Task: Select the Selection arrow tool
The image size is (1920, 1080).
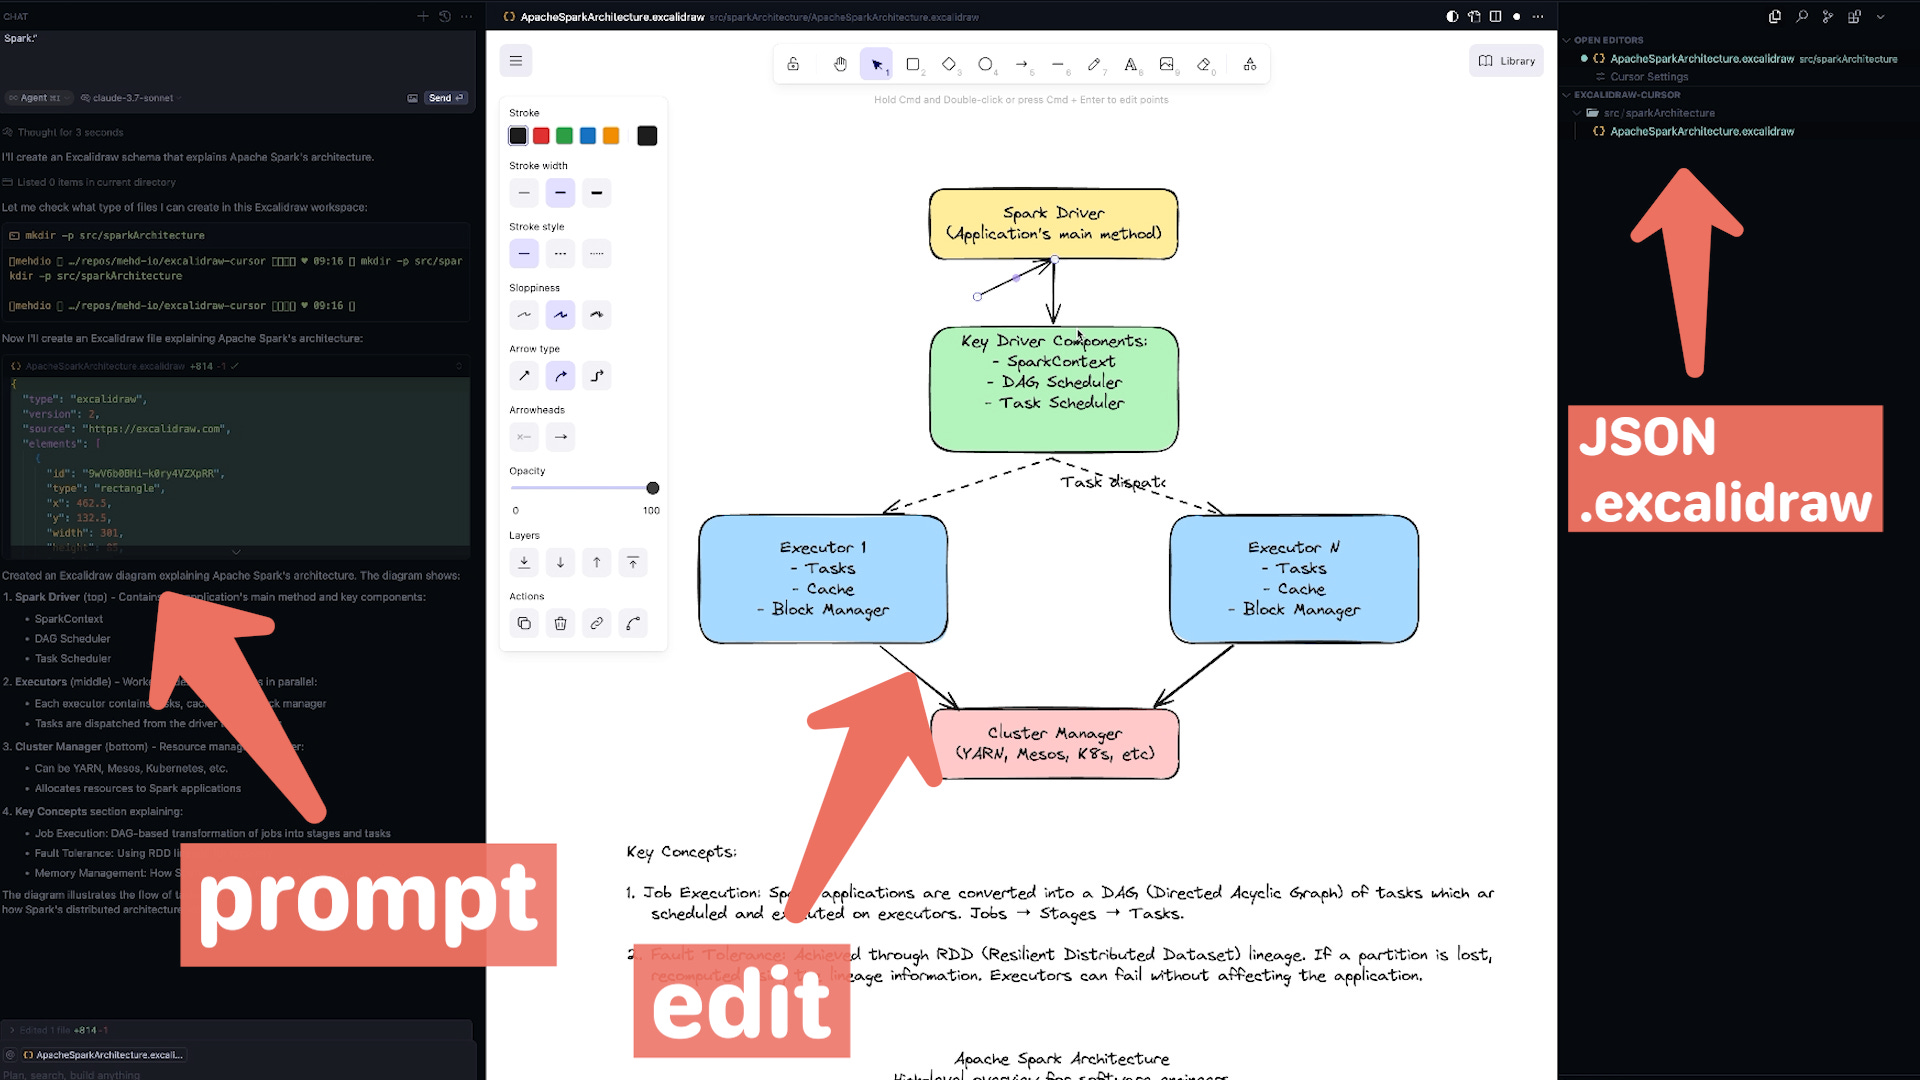Action: click(x=876, y=64)
